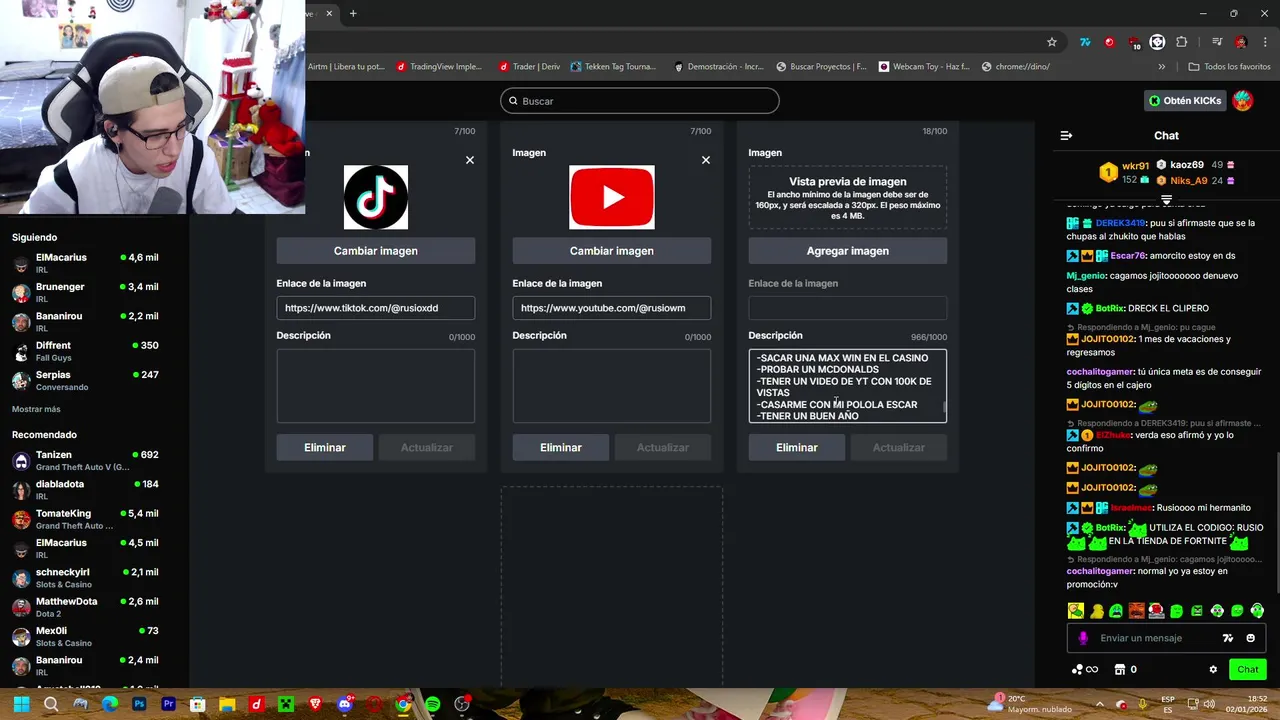
Task: Open Premiere Pro from the taskbar
Action: tap(168, 704)
